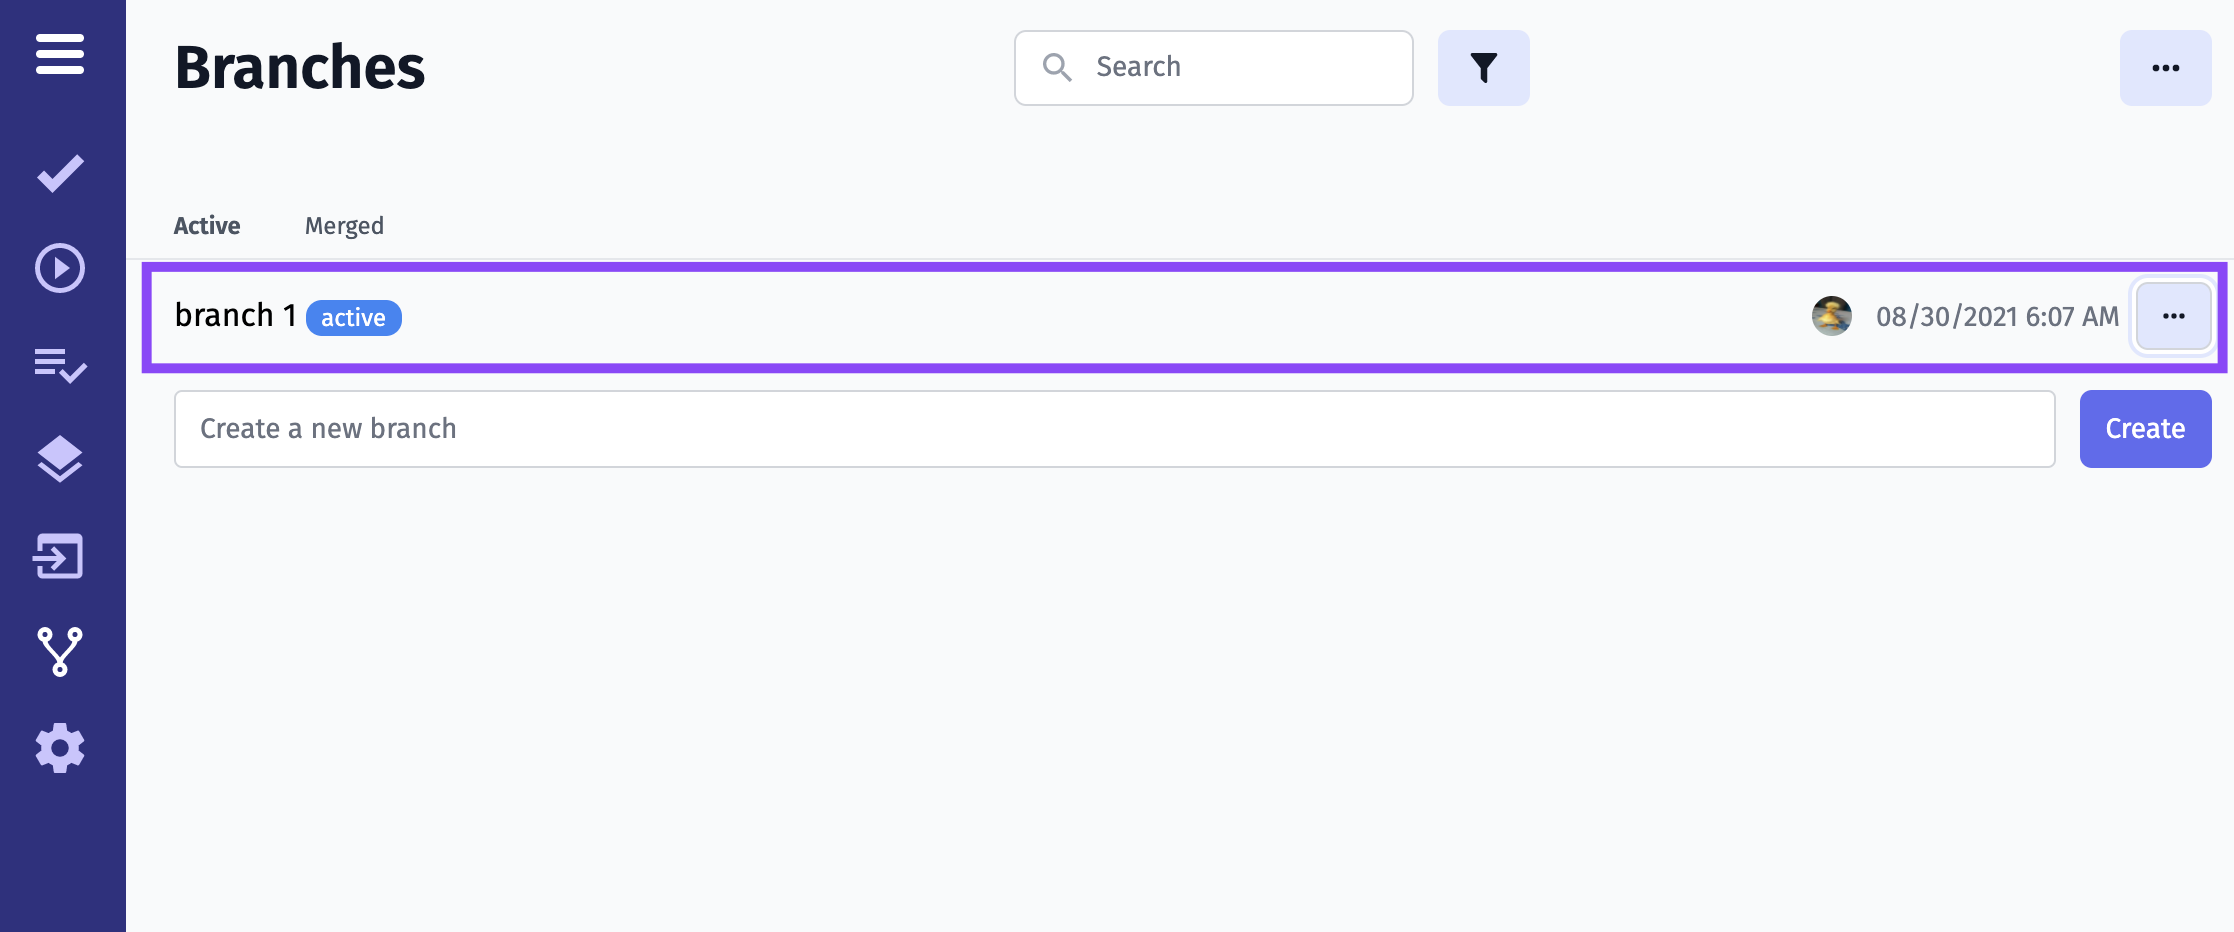Click the user avatar on branch 1
The height and width of the screenshot is (932, 2234).
1831,316
